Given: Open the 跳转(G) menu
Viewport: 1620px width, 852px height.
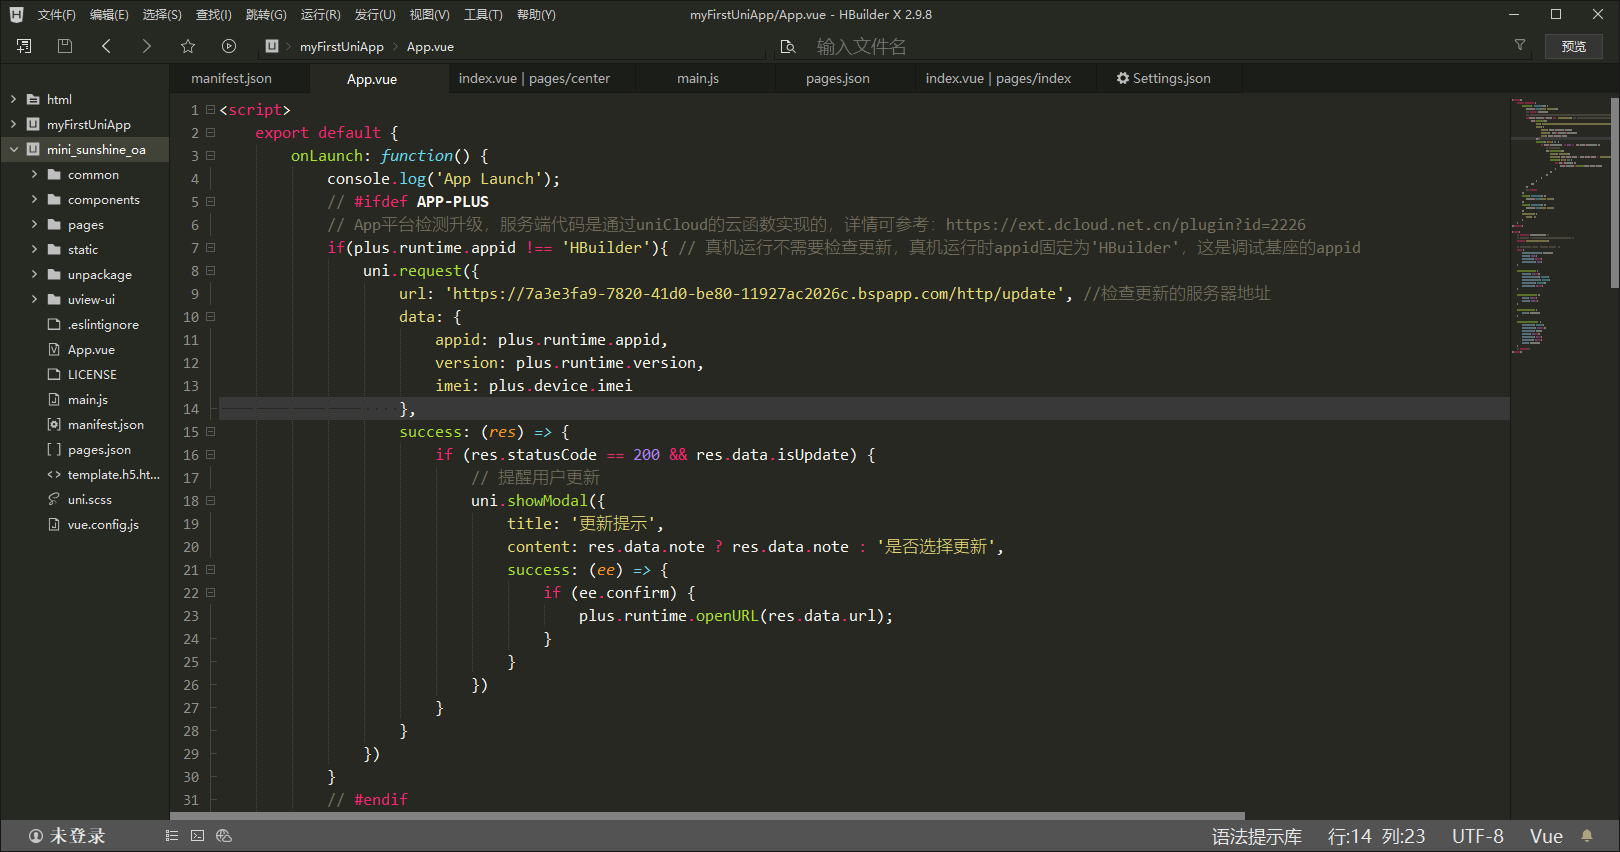Looking at the screenshot, I should 266,15.
